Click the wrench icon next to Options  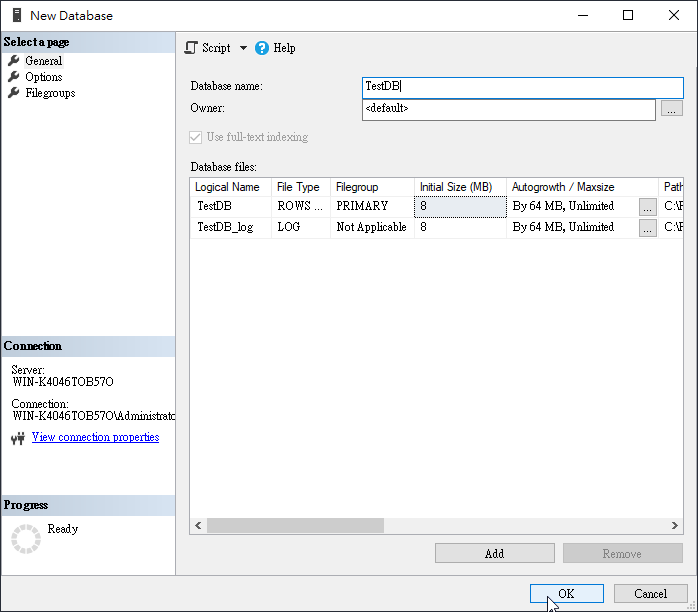(x=14, y=77)
